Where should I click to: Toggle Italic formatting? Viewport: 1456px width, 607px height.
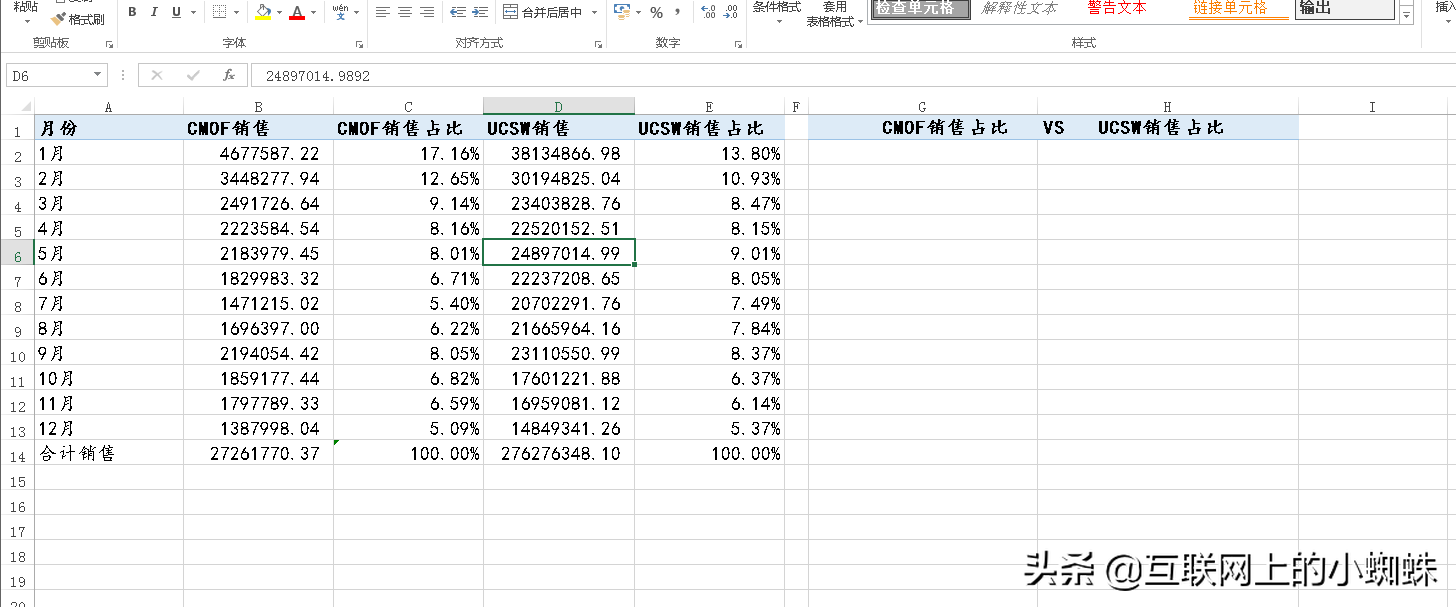click(154, 12)
